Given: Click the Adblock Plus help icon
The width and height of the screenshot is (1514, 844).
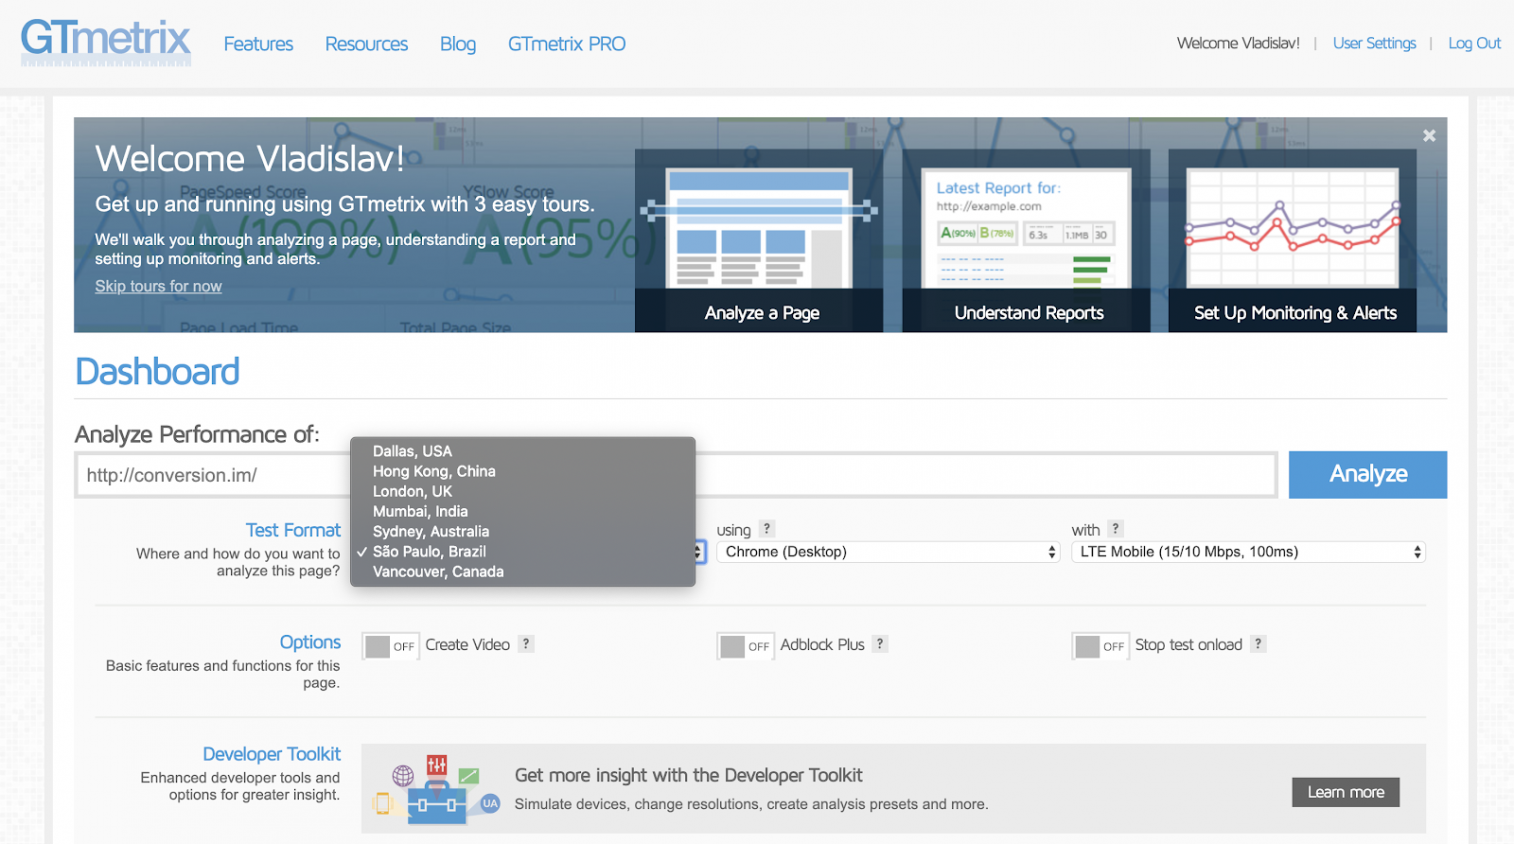Looking at the screenshot, I should tap(880, 644).
